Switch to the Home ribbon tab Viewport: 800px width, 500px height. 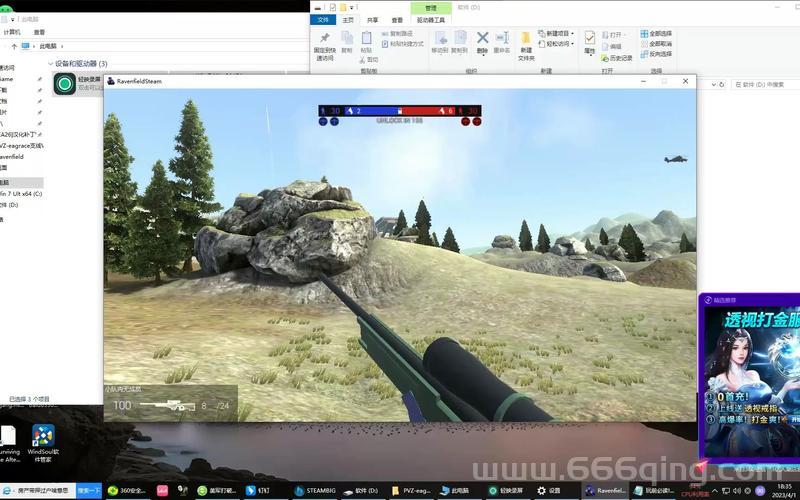(x=348, y=20)
